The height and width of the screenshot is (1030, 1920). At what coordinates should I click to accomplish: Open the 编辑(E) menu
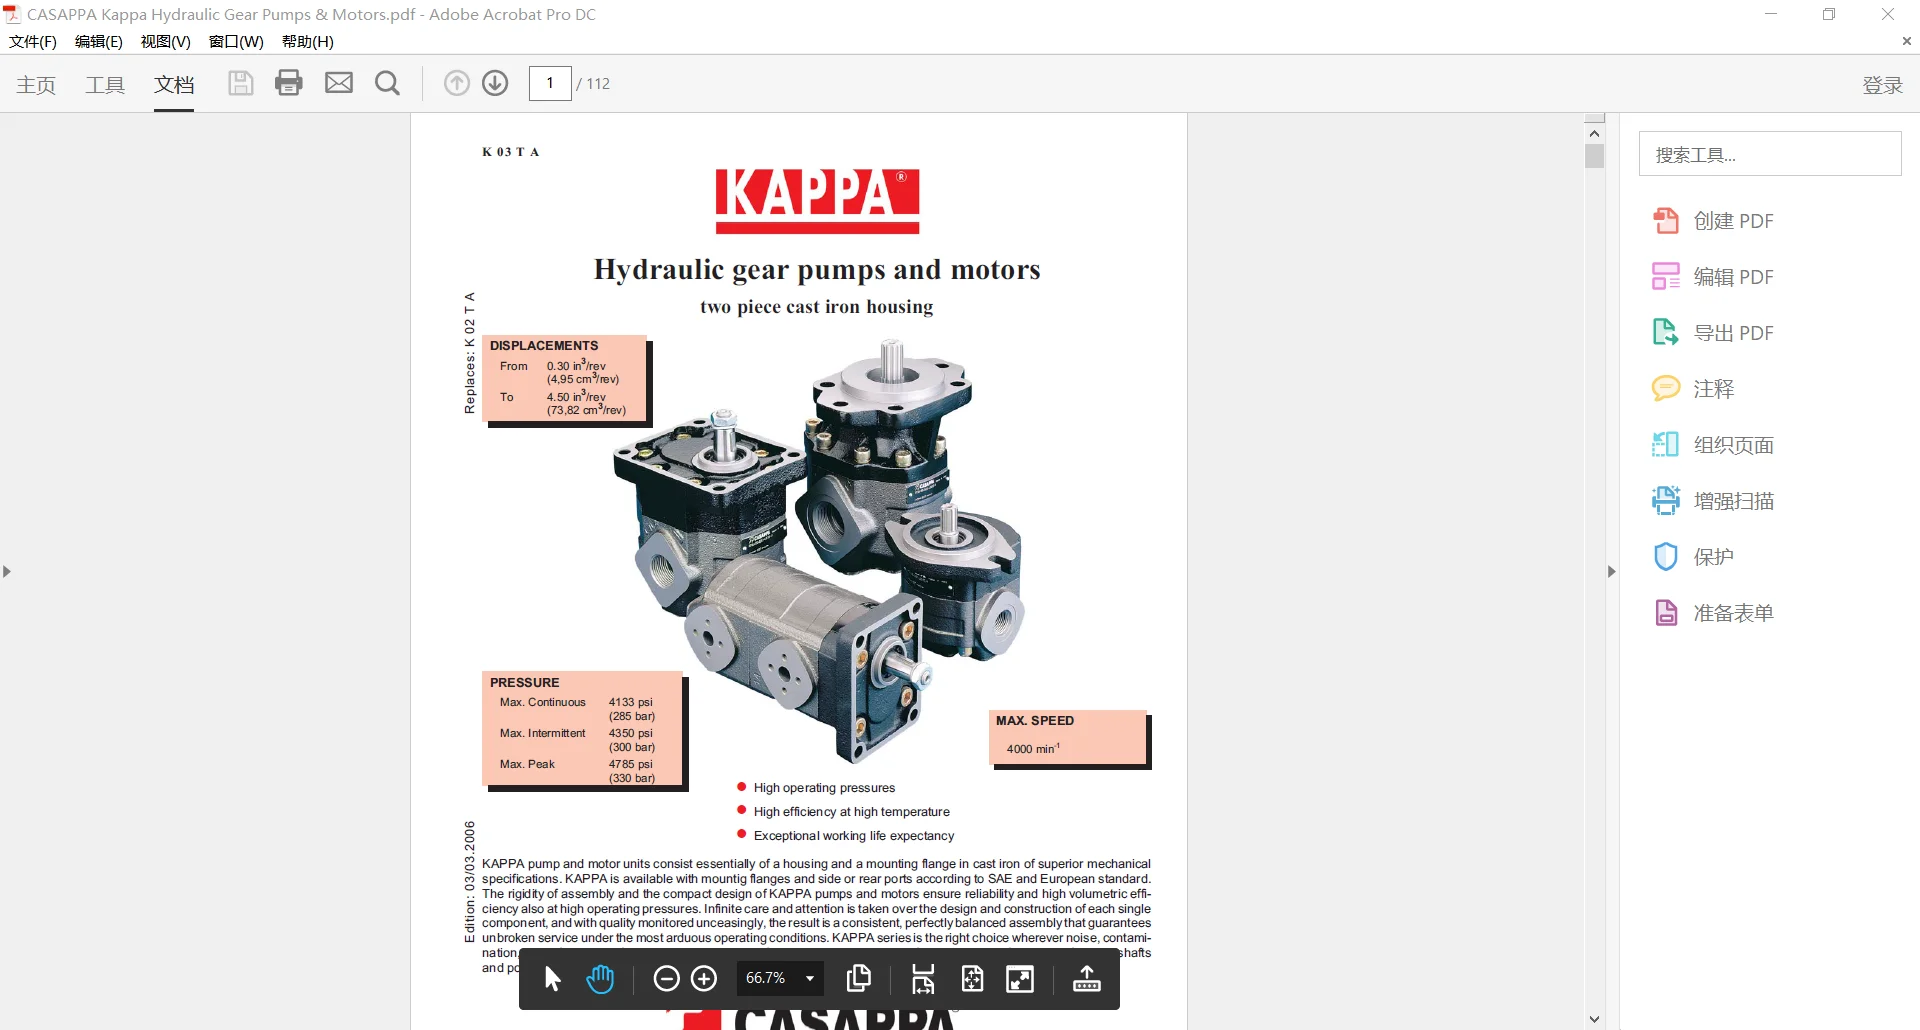pyautogui.click(x=98, y=41)
